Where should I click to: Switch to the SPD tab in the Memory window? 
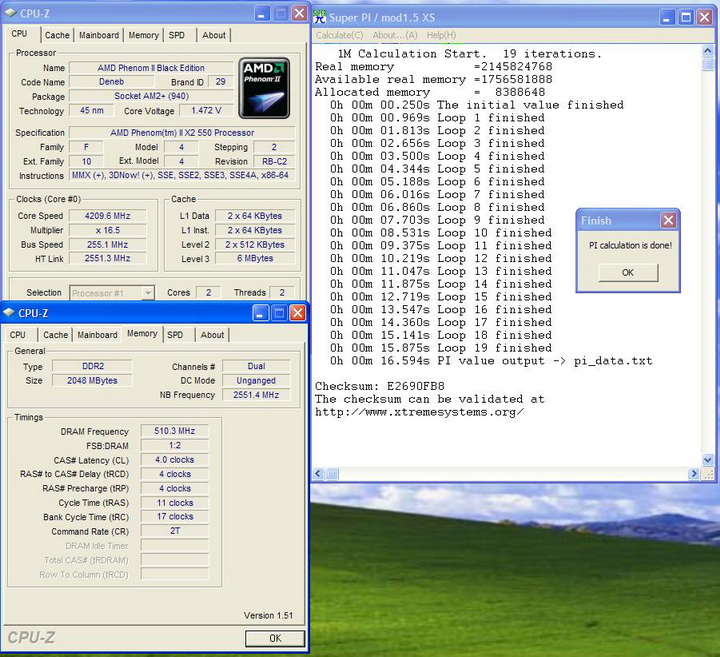click(x=175, y=335)
